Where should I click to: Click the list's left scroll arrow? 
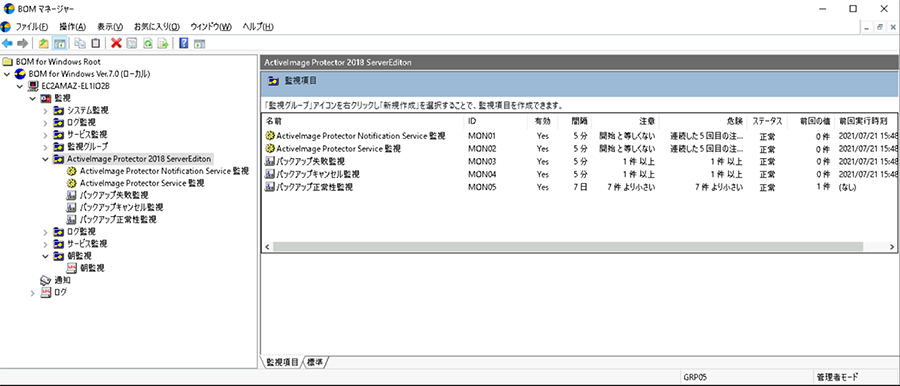(x=267, y=246)
